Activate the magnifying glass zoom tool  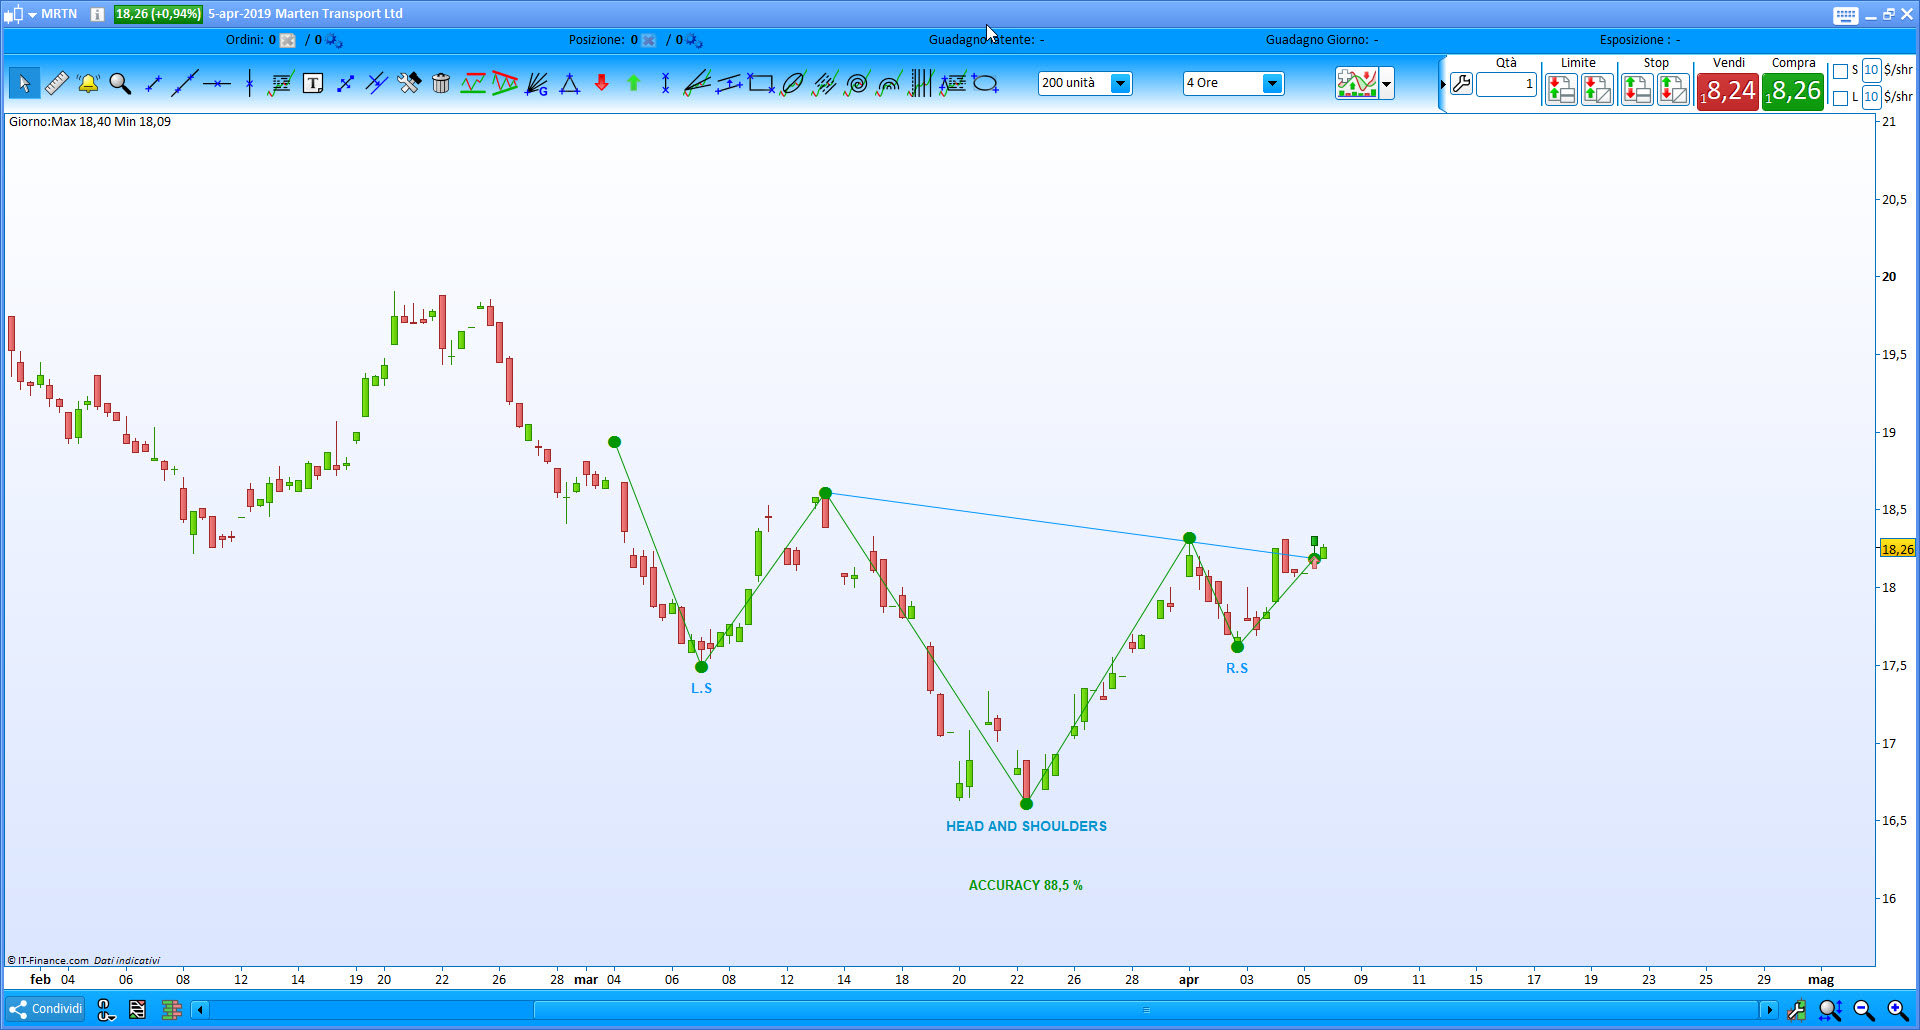(120, 83)
